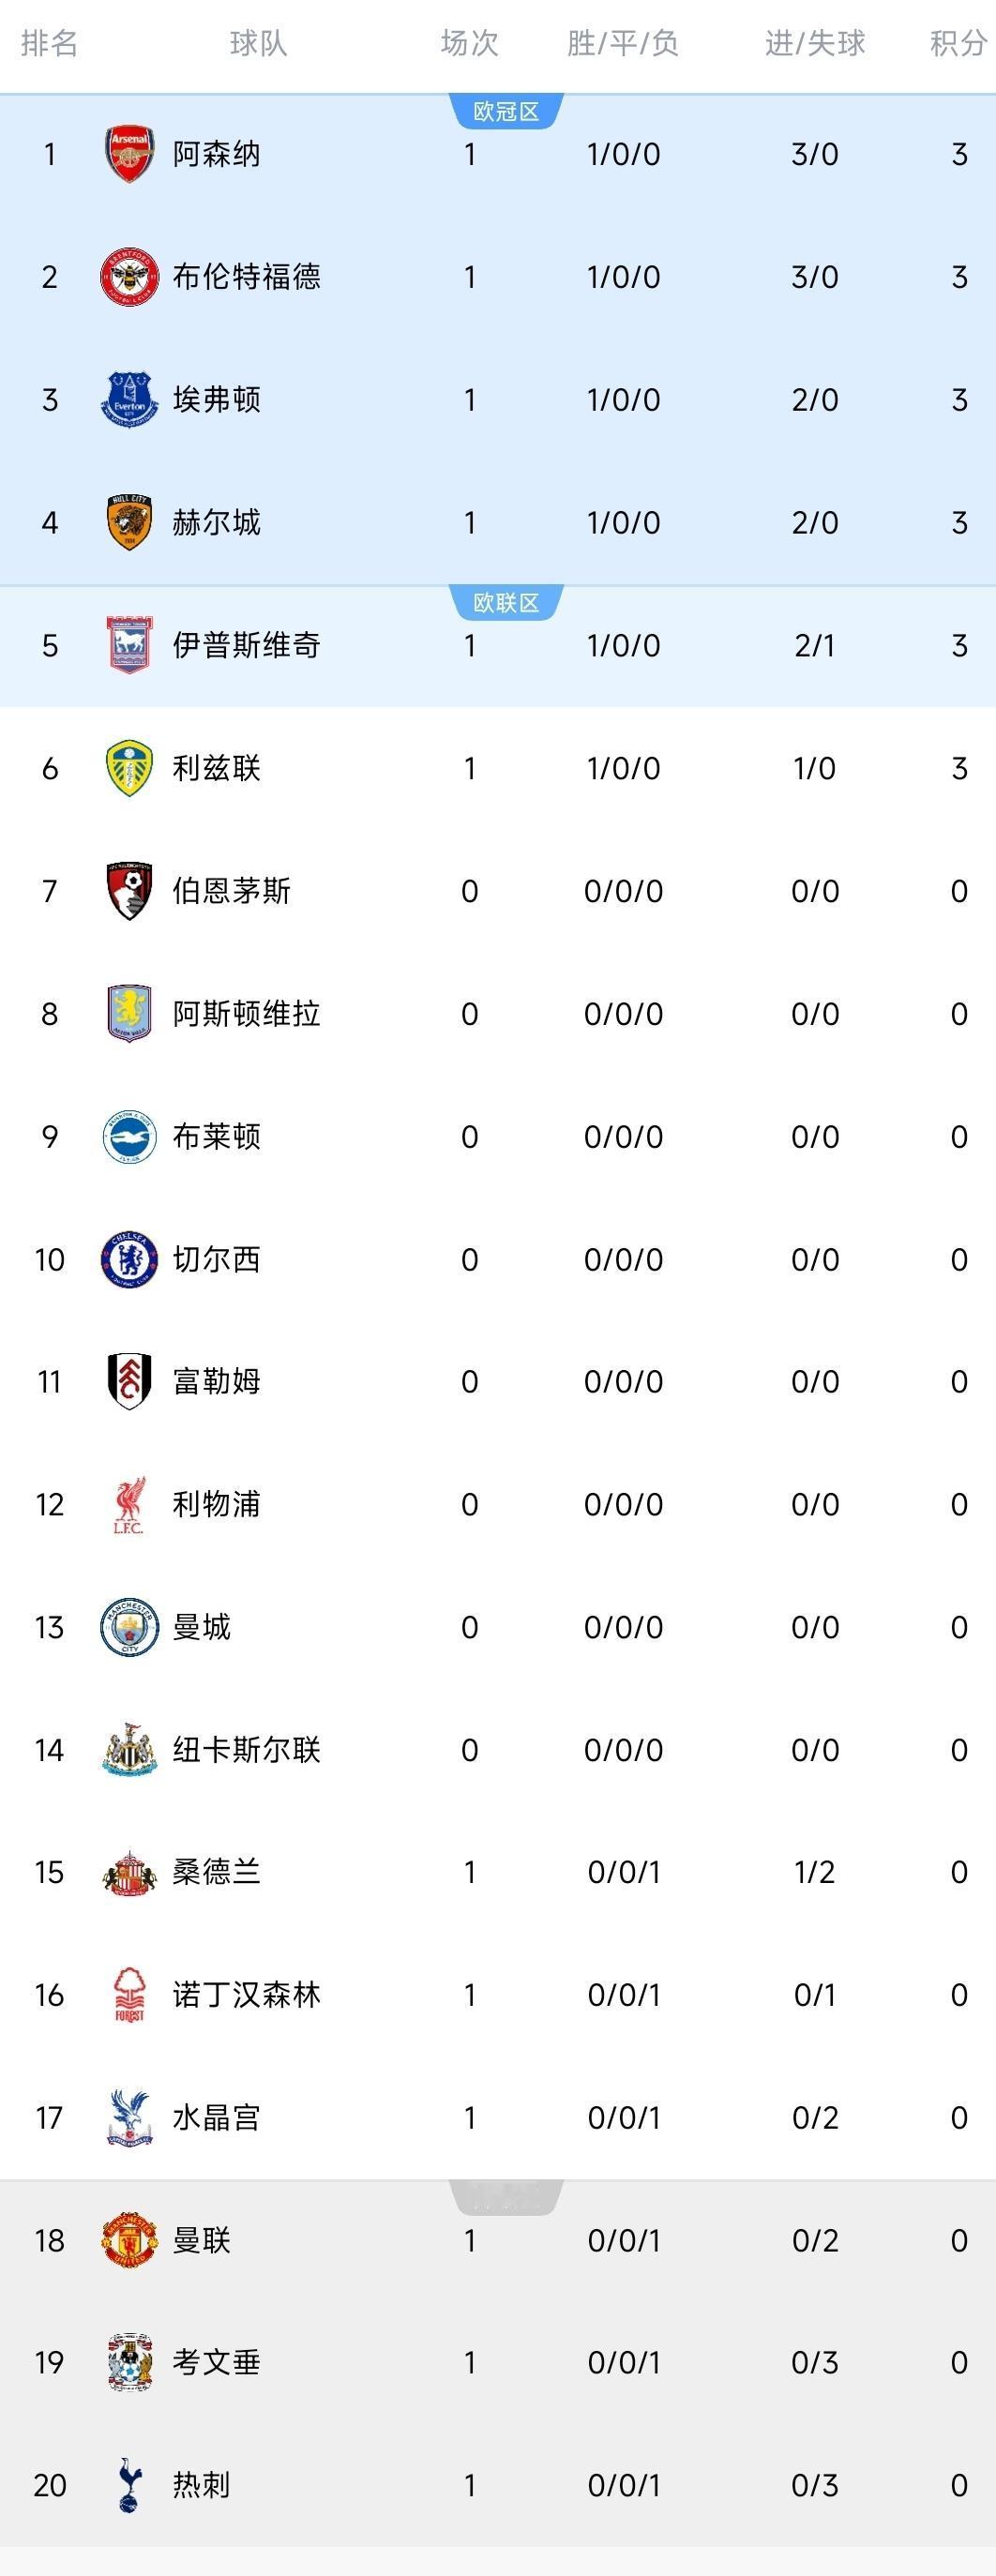Open the Newcastle United crest
996x2576 pixels.
click(129, 1750)
